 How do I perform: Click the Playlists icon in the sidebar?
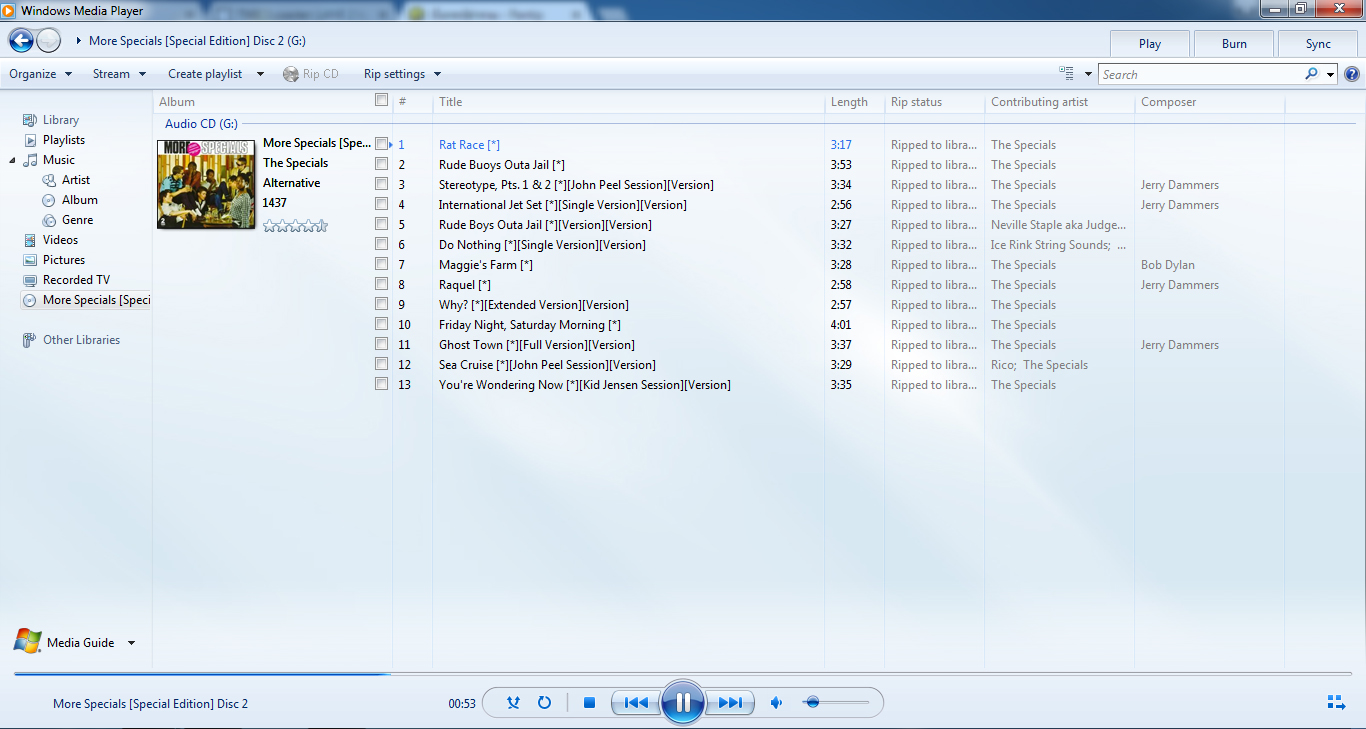30,140
